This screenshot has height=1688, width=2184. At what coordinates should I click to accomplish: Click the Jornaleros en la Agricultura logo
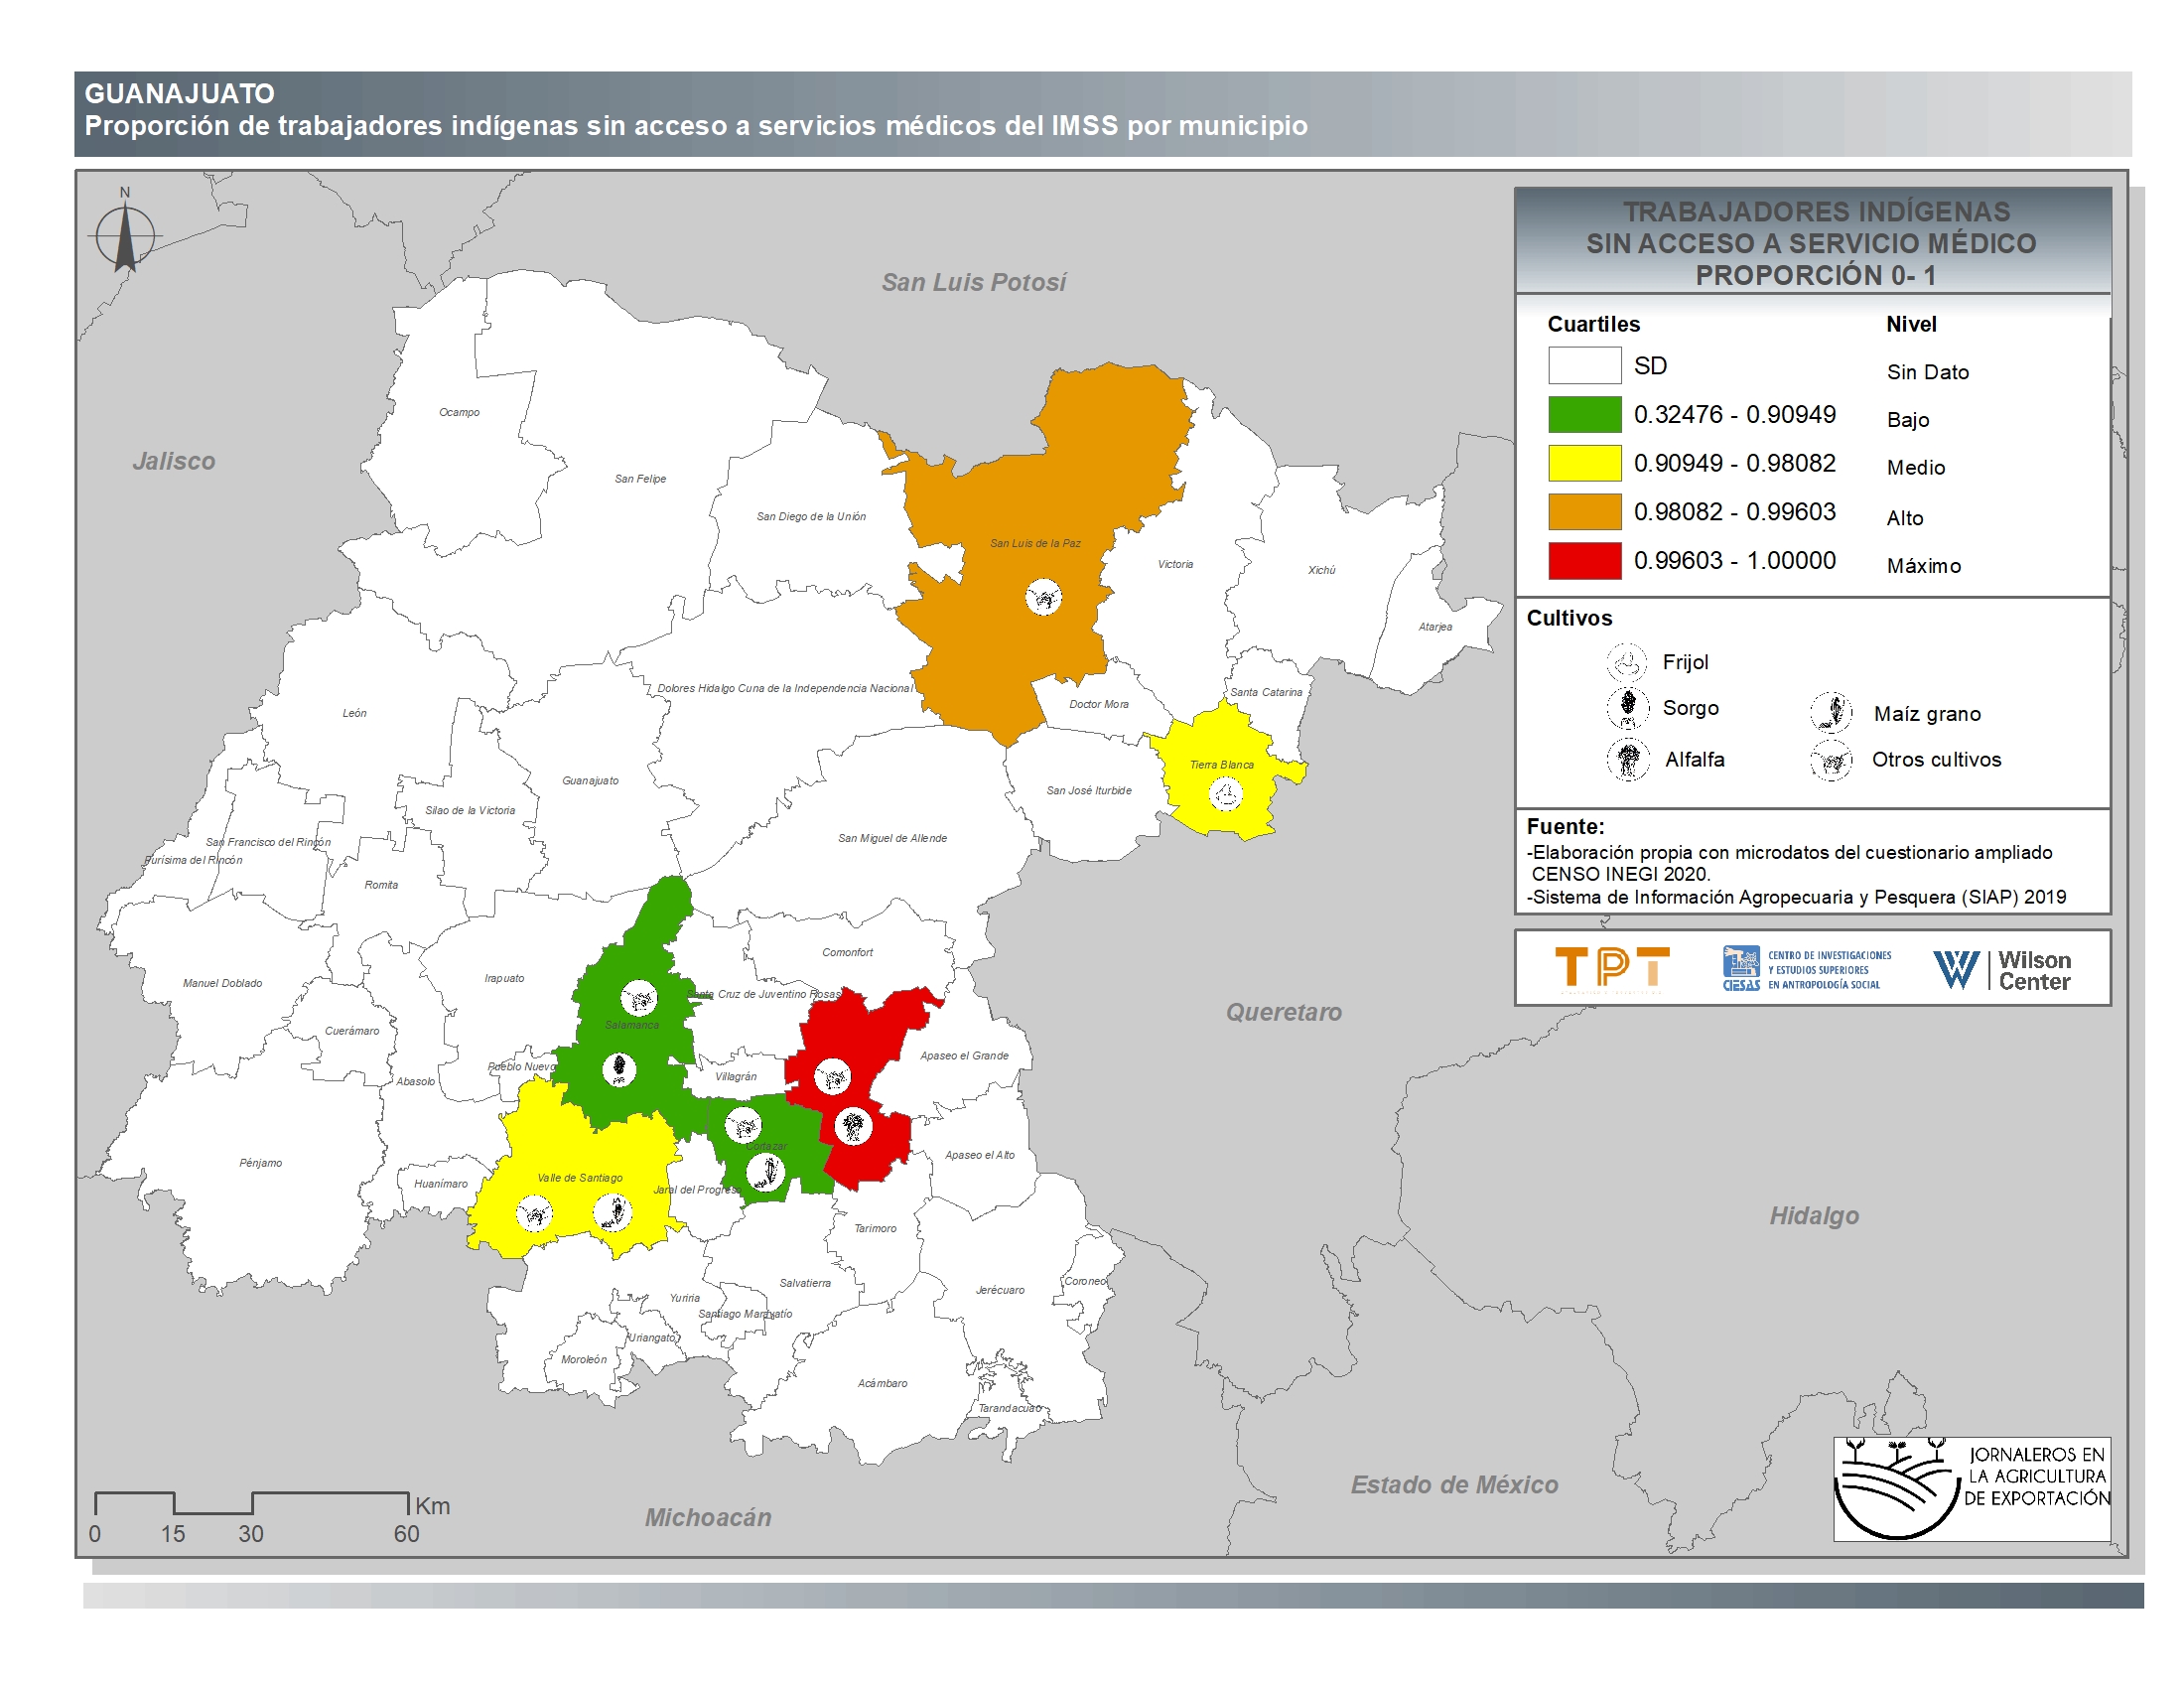[x=1971, y=1488]
